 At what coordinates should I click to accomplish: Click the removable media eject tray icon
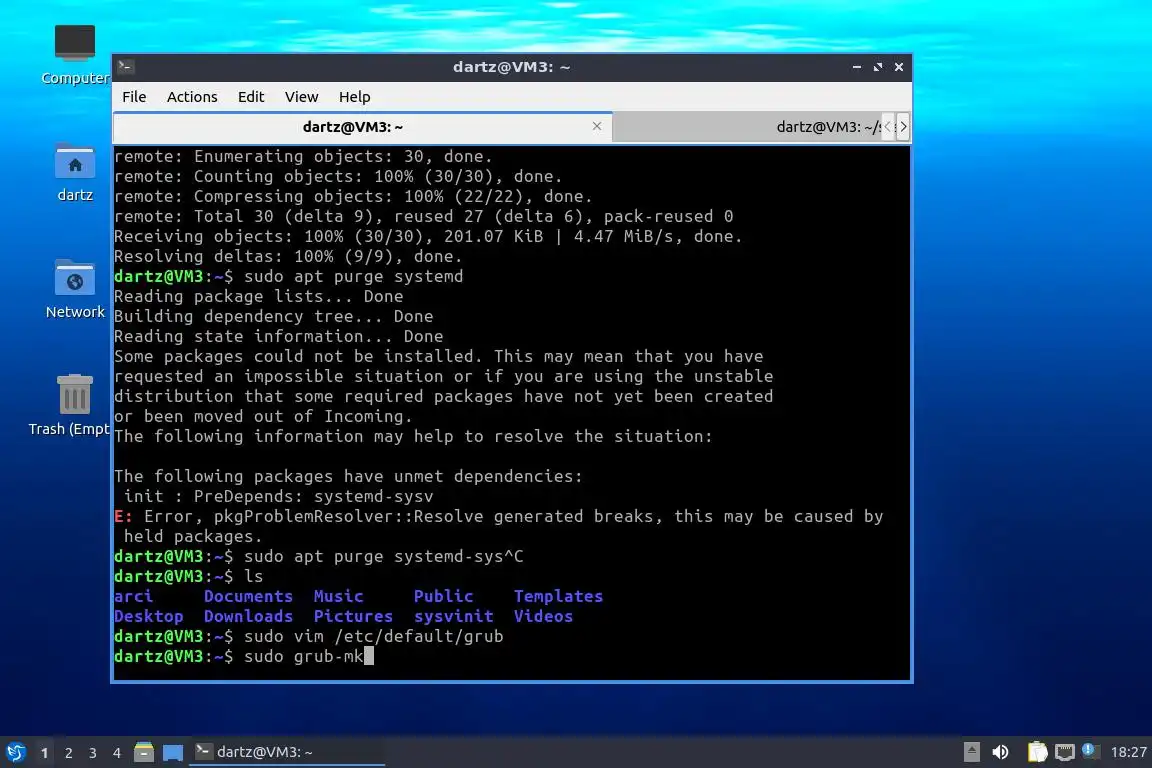[x=971, y=752]
